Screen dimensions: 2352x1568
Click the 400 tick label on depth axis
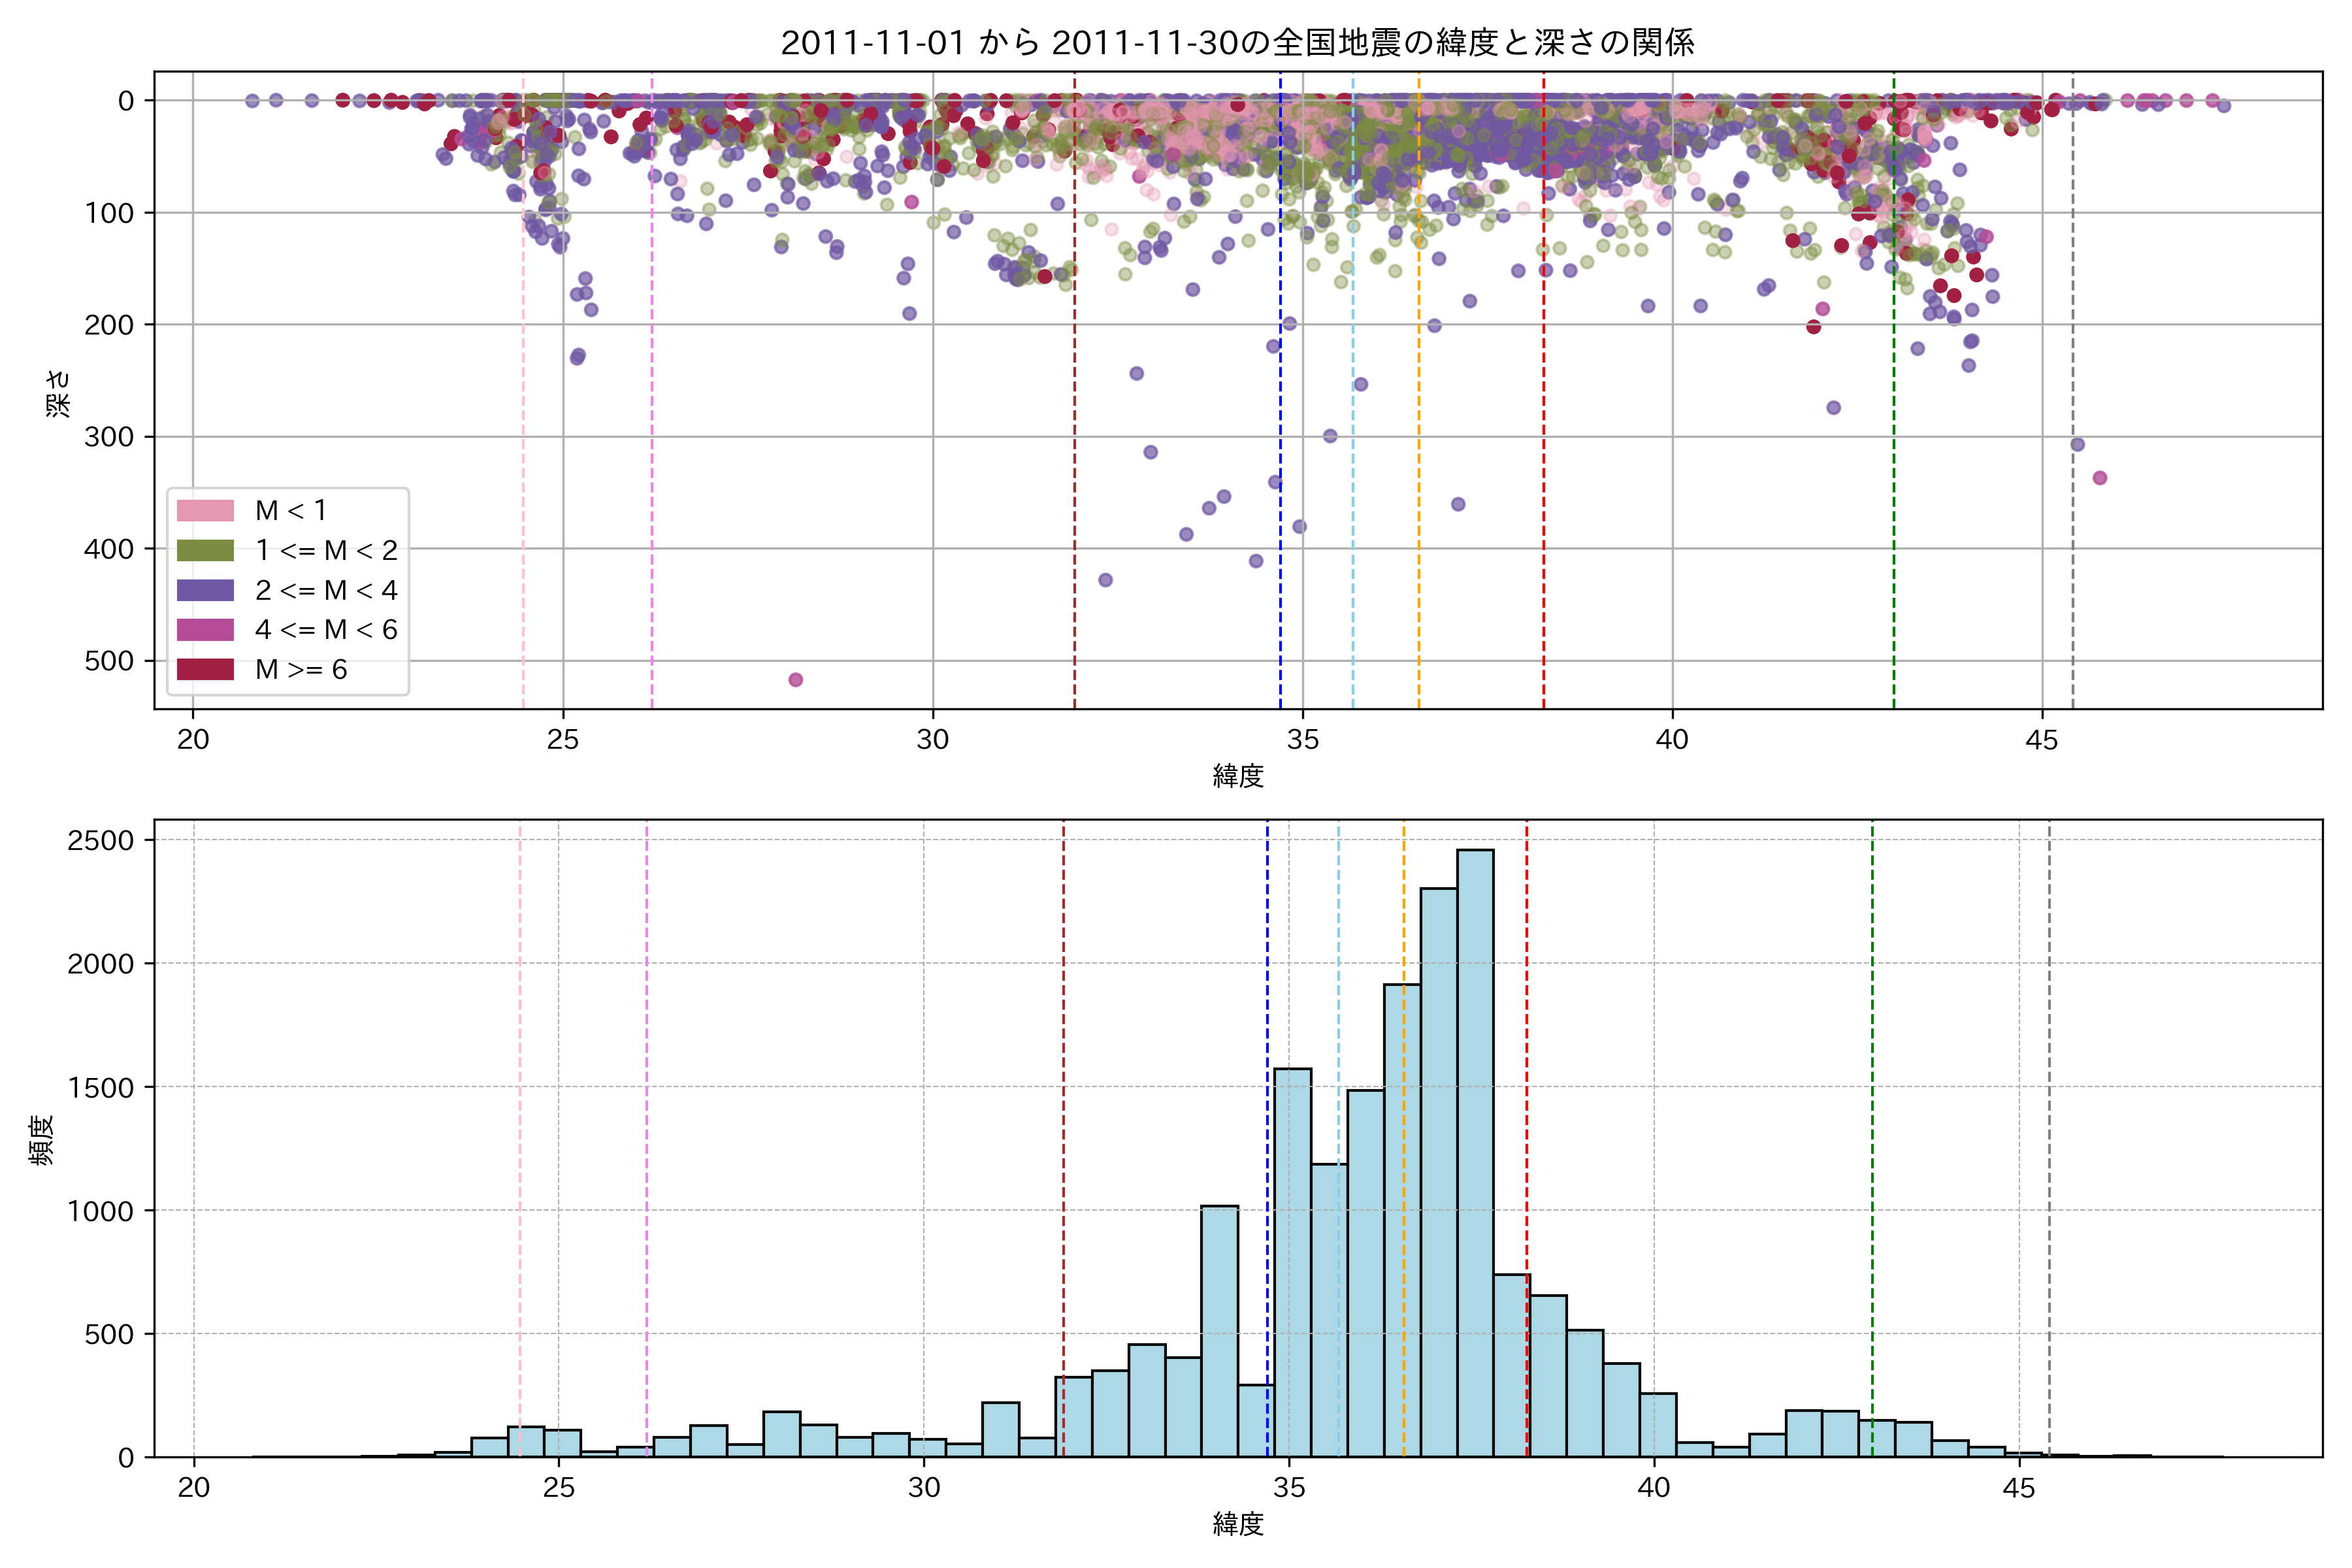pyautogui.click(x=108, y=549)
